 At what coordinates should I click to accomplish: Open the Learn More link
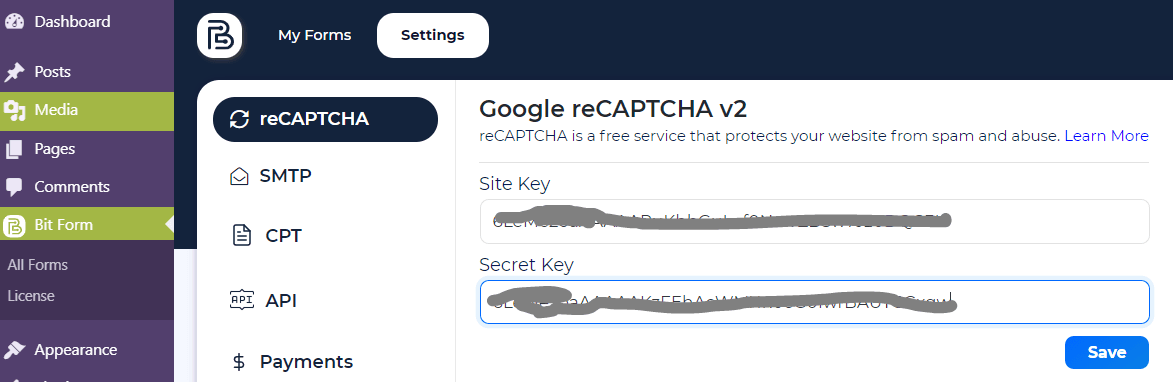1106,136
